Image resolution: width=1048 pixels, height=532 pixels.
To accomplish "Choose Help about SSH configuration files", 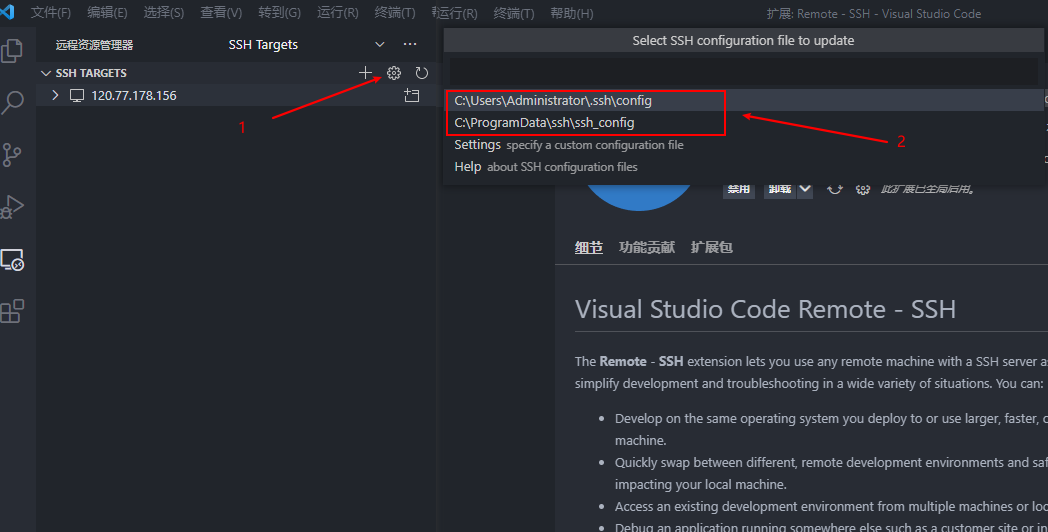I will 745,166.
